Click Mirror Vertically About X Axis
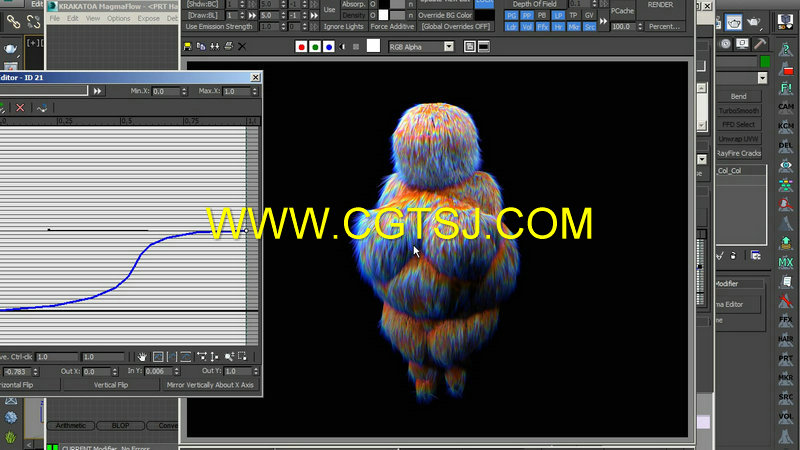 coord(210,385)
